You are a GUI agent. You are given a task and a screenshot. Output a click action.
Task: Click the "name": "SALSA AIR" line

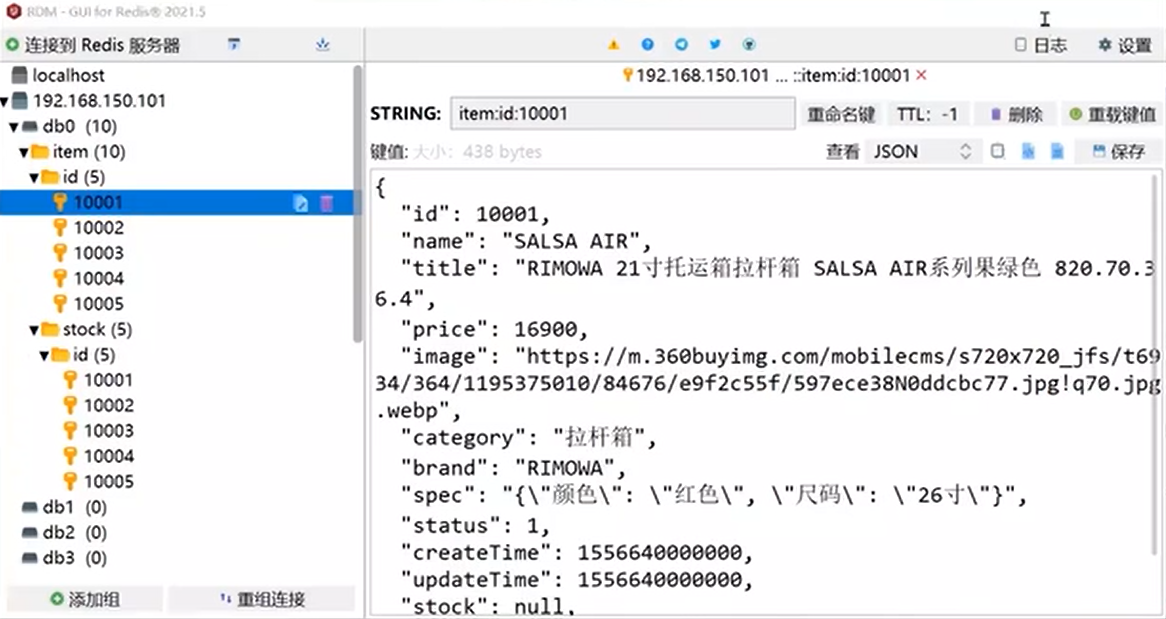click(x=526, y=241)
